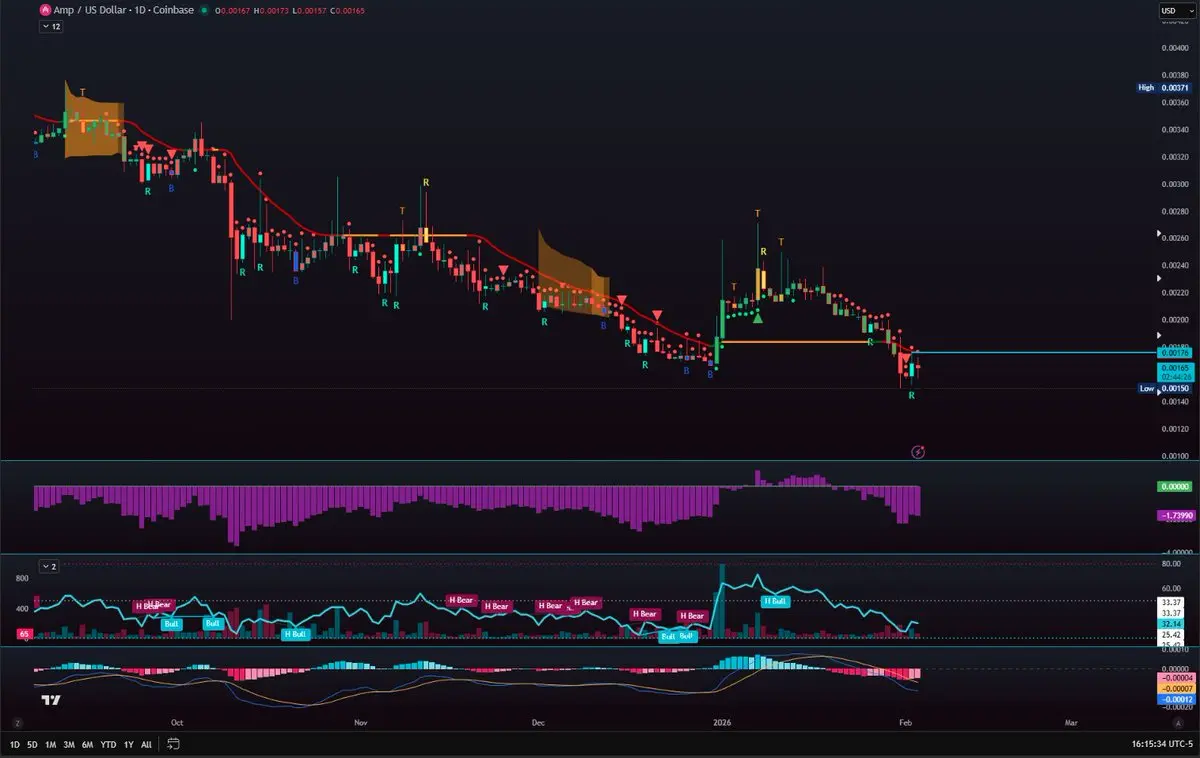The image size is (1200, 758).
Task: Click the 65 red volume label
Action: (x=24, y=634)
